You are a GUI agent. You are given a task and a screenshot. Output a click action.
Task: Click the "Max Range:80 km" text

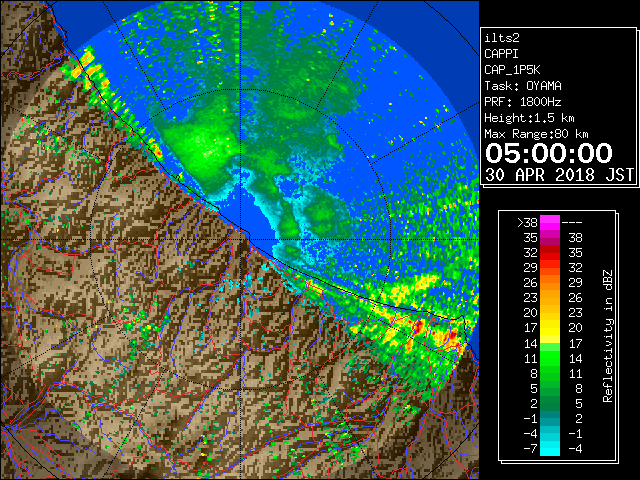[x=536, y=134]
